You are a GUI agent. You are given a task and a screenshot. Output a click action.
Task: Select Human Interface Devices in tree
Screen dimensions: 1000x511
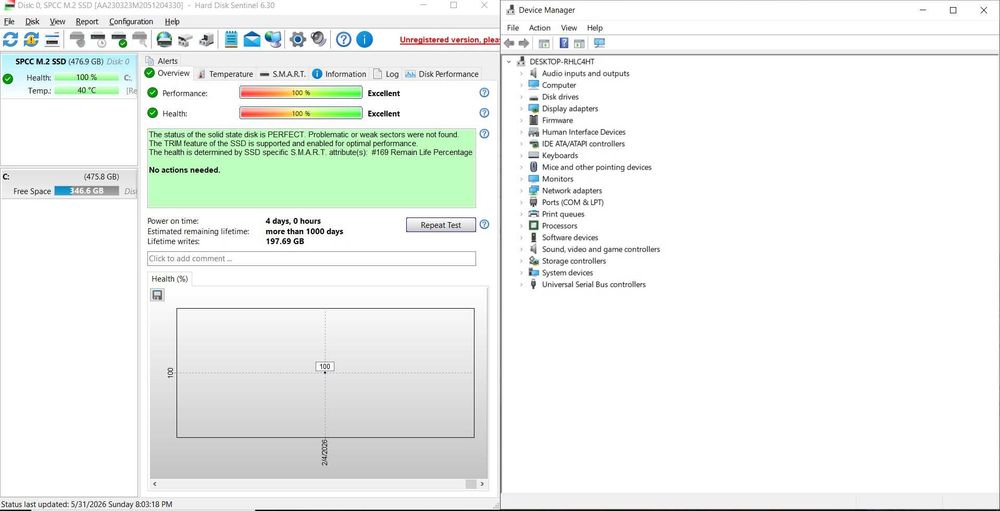coord(584,132)
